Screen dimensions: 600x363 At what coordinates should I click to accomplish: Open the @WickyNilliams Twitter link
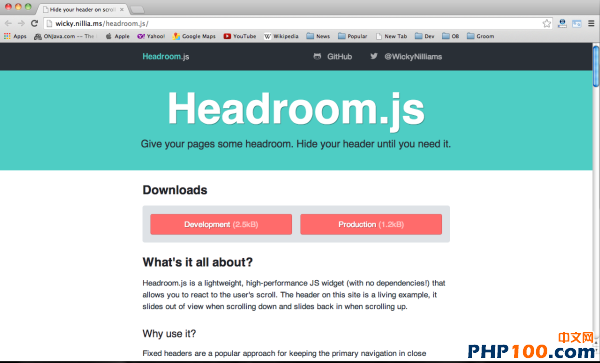pyautogui.click(x=406, y=57)
